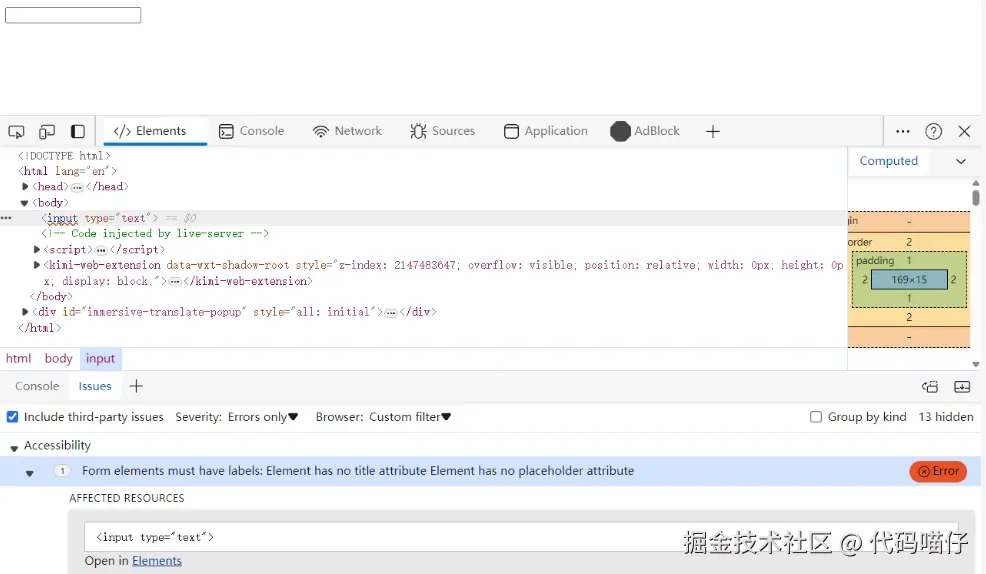Open the Severity Errors only dropdown
The width and height of the screenshot is (986, 574).
click(263, 417)
